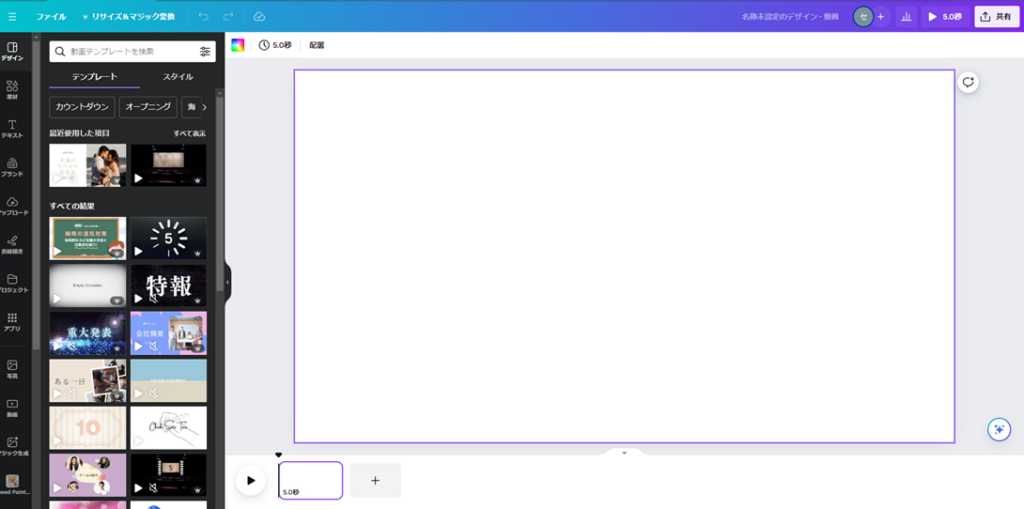Open search filter options in template search
1024x509 pixels.
coord(205,51)
